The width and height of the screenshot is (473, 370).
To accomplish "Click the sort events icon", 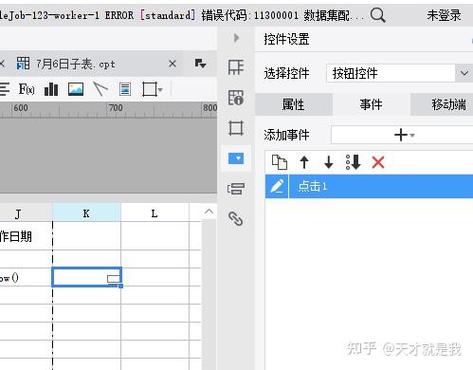I will click(x=353, y=162).
